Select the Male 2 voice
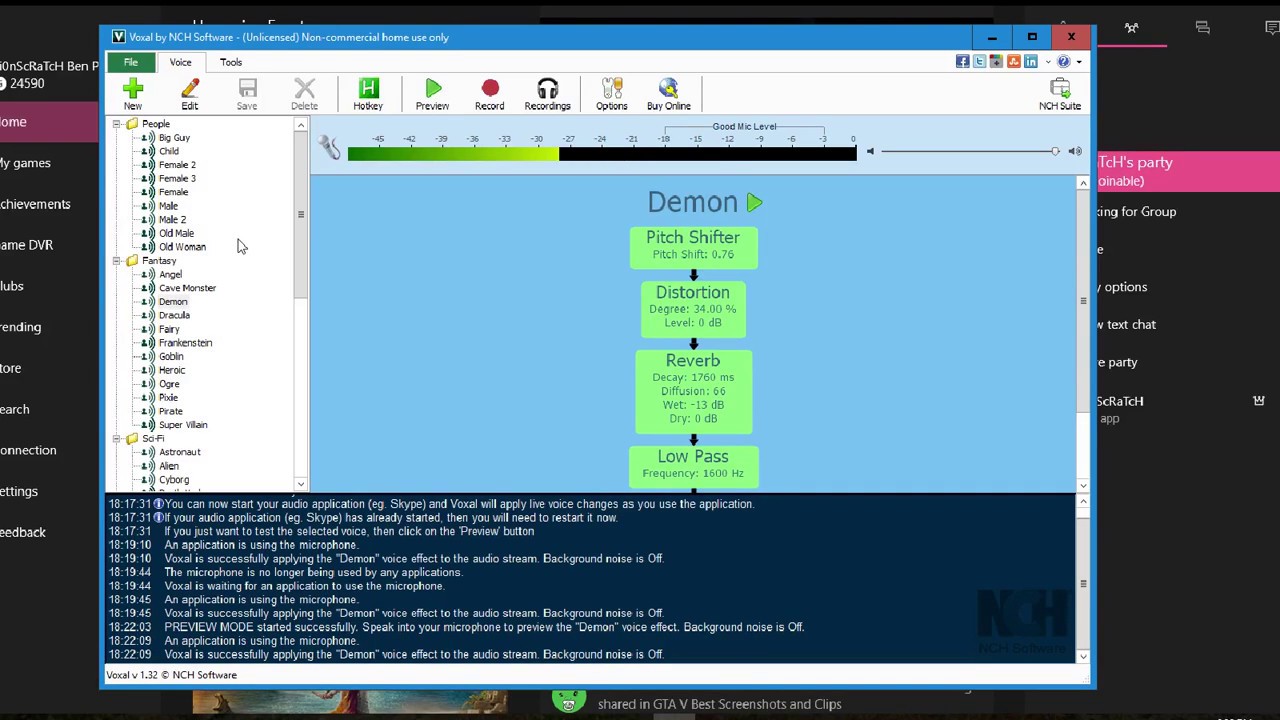Viewport: 1280px width, 720px height. click(x=172, y=220)
